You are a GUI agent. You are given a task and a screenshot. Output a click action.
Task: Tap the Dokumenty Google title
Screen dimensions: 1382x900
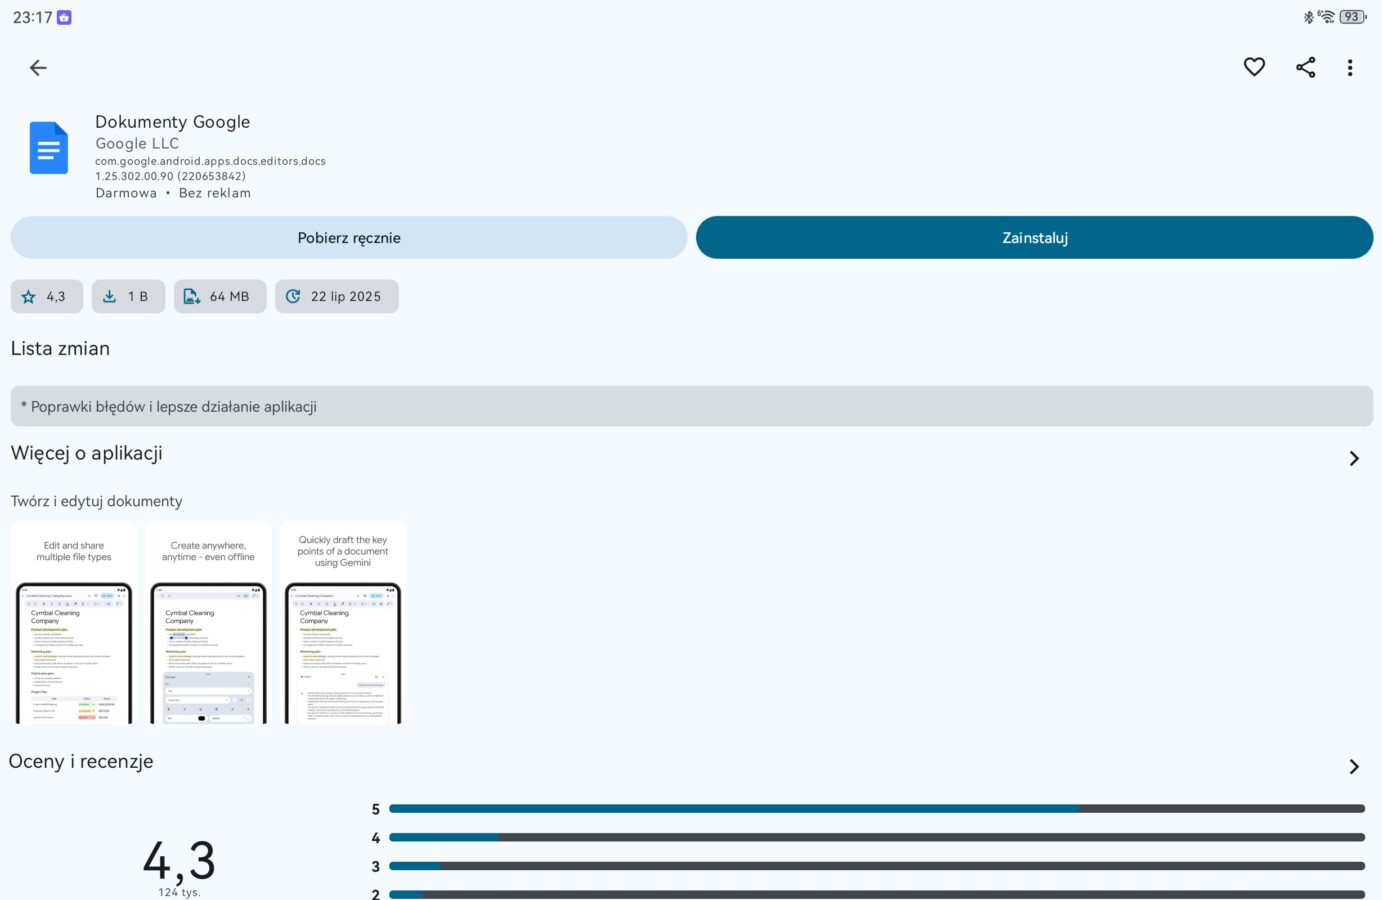tap(173, 122)
